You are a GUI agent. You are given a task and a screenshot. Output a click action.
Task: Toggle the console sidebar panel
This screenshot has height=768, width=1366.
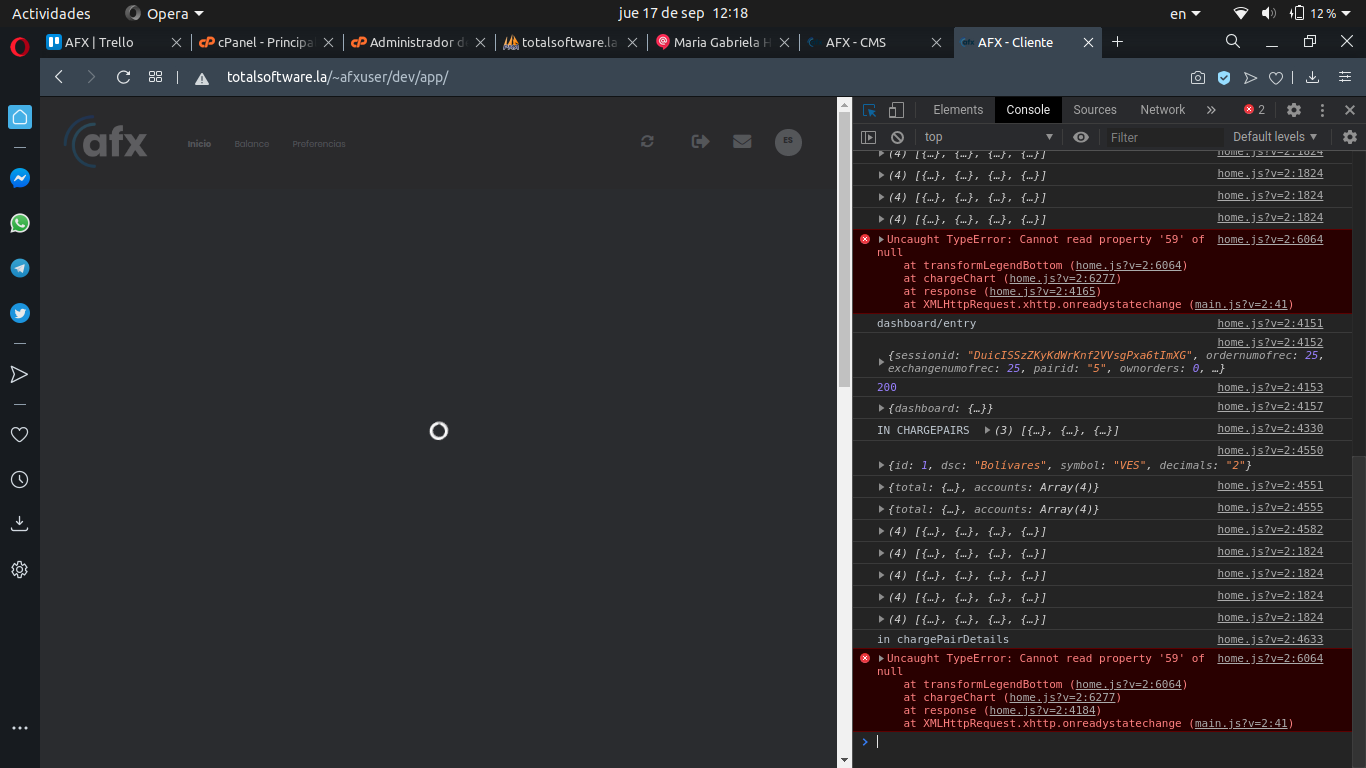868,137
